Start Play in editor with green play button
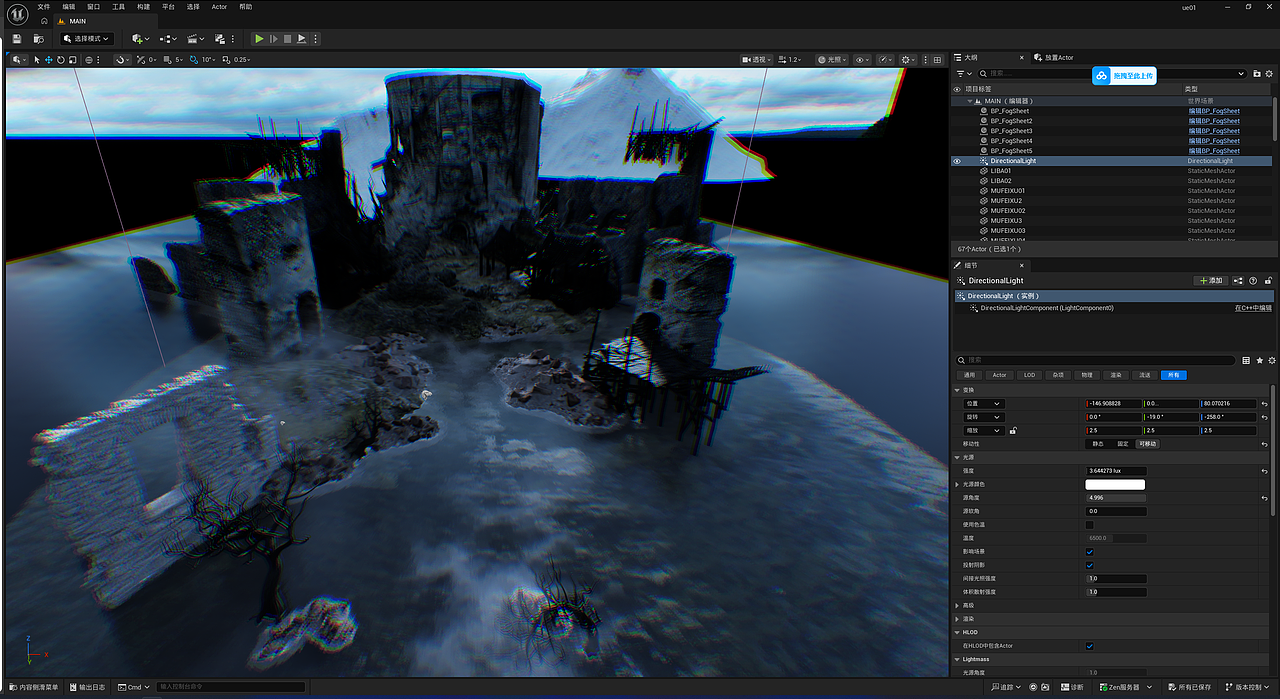This screenshot has width=1280, height=699. [259, 39]
